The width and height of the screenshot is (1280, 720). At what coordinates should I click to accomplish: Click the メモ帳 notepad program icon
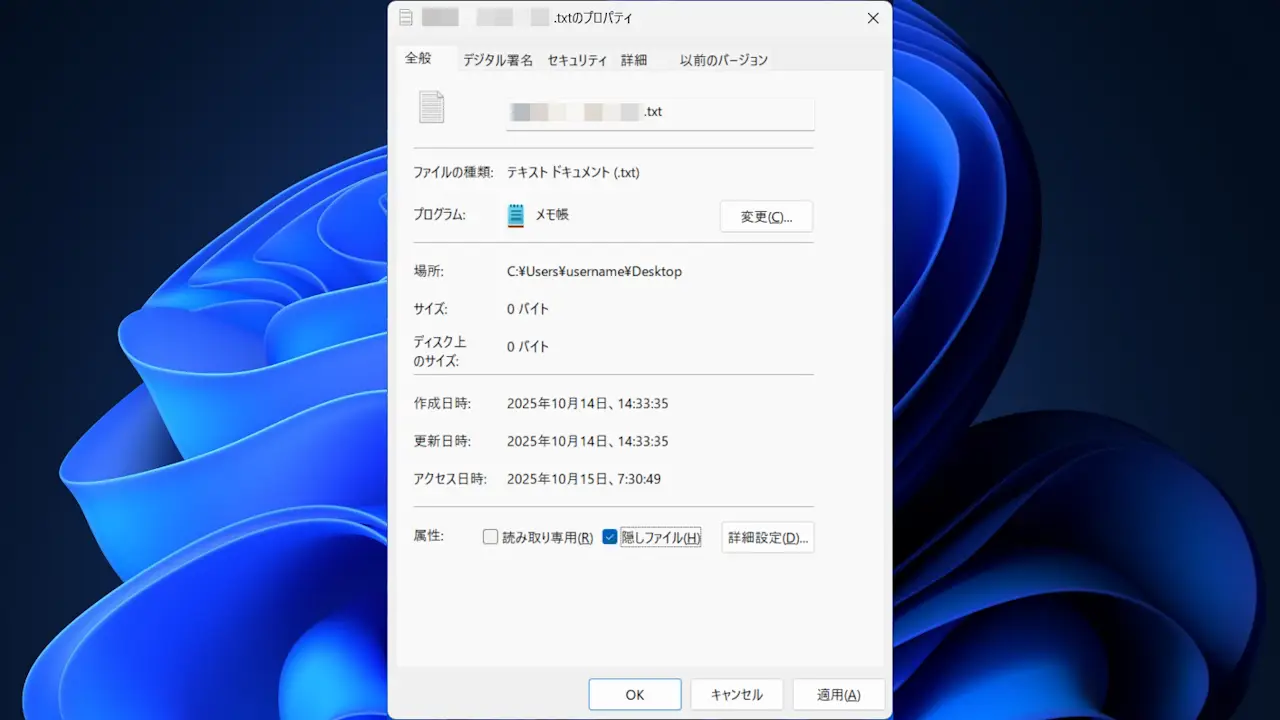tap(516, 215)
